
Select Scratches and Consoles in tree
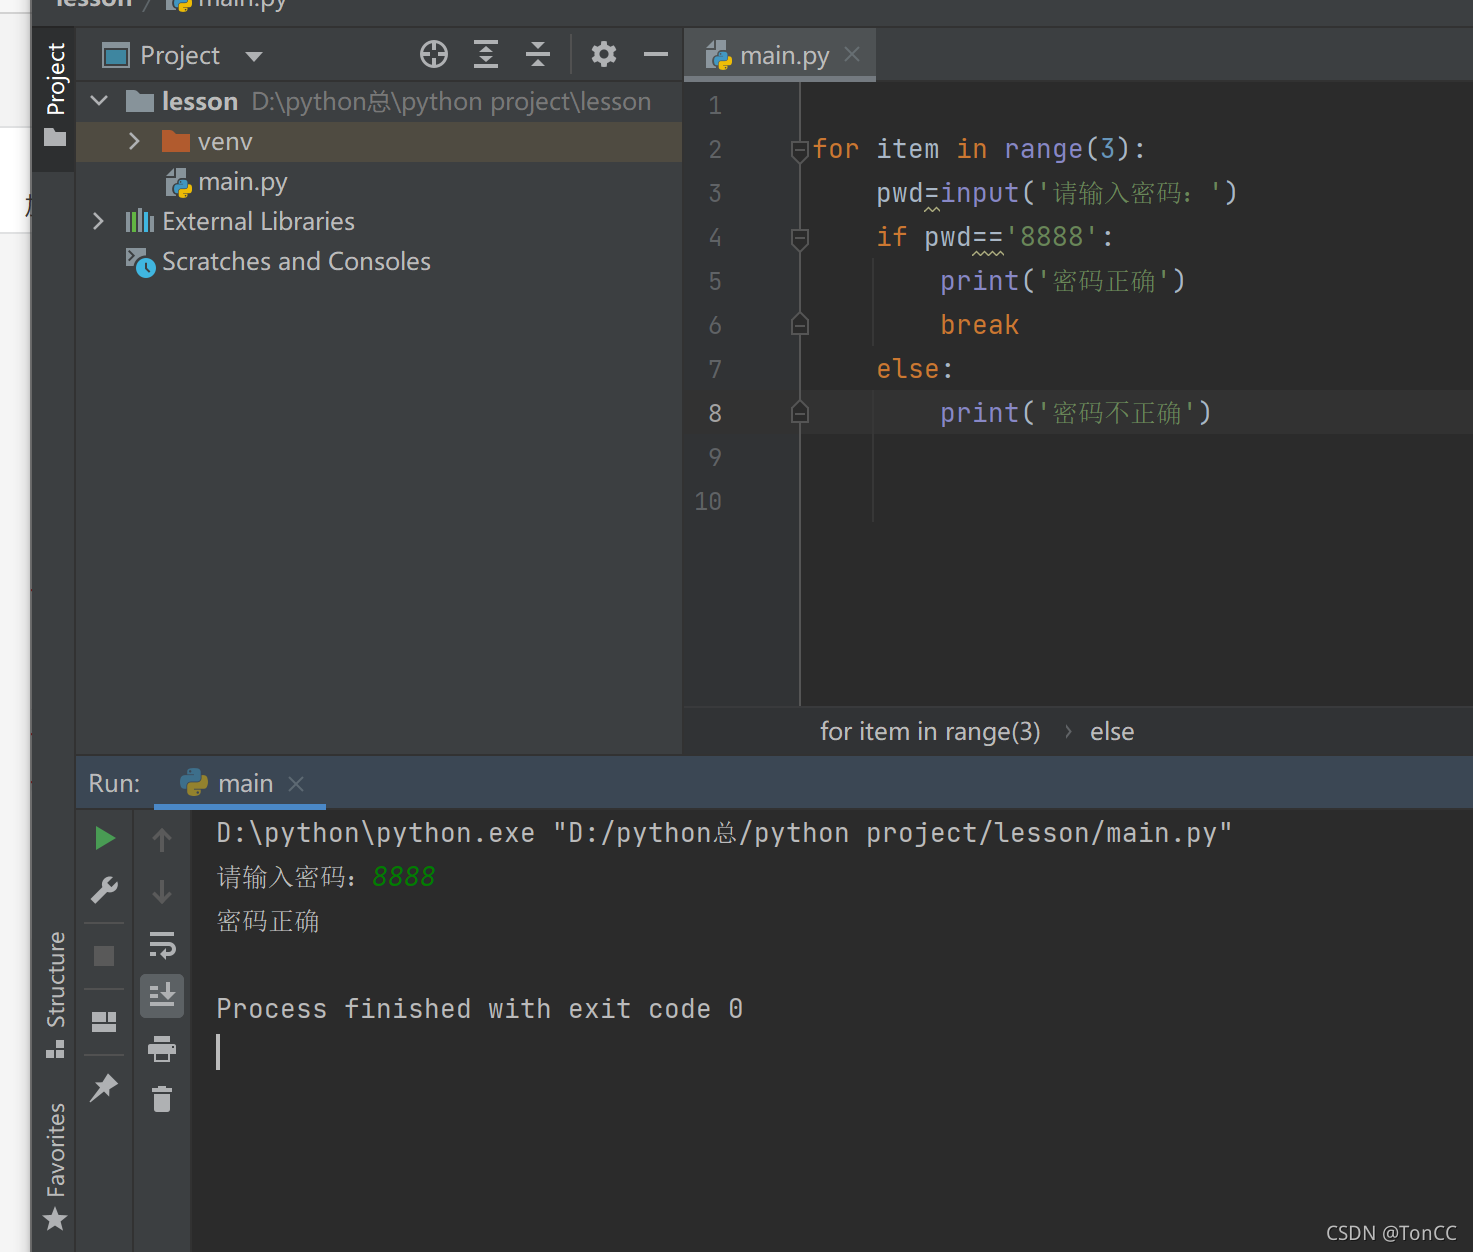point(296,262)
